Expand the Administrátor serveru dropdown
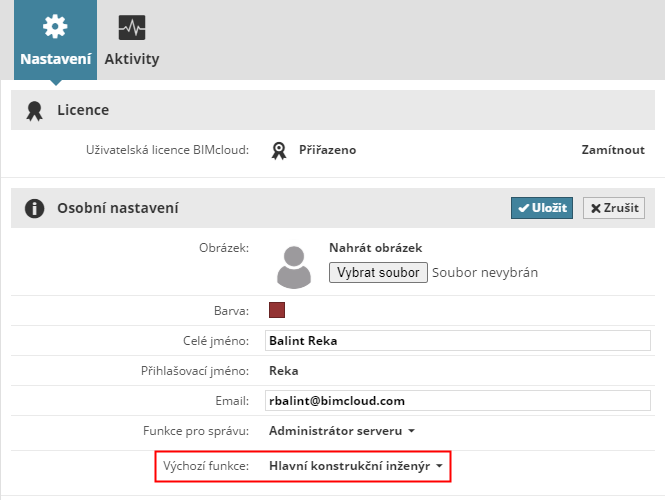The width and height of the screenshot is (665, 500). click(x=341, y=431)
